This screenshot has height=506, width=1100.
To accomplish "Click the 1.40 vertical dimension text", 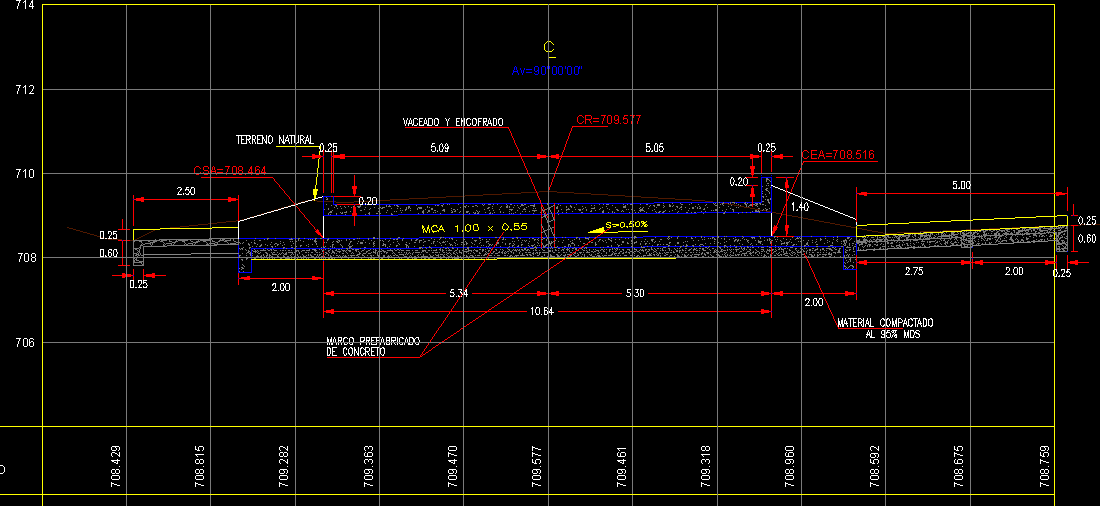I will [799, 207].
